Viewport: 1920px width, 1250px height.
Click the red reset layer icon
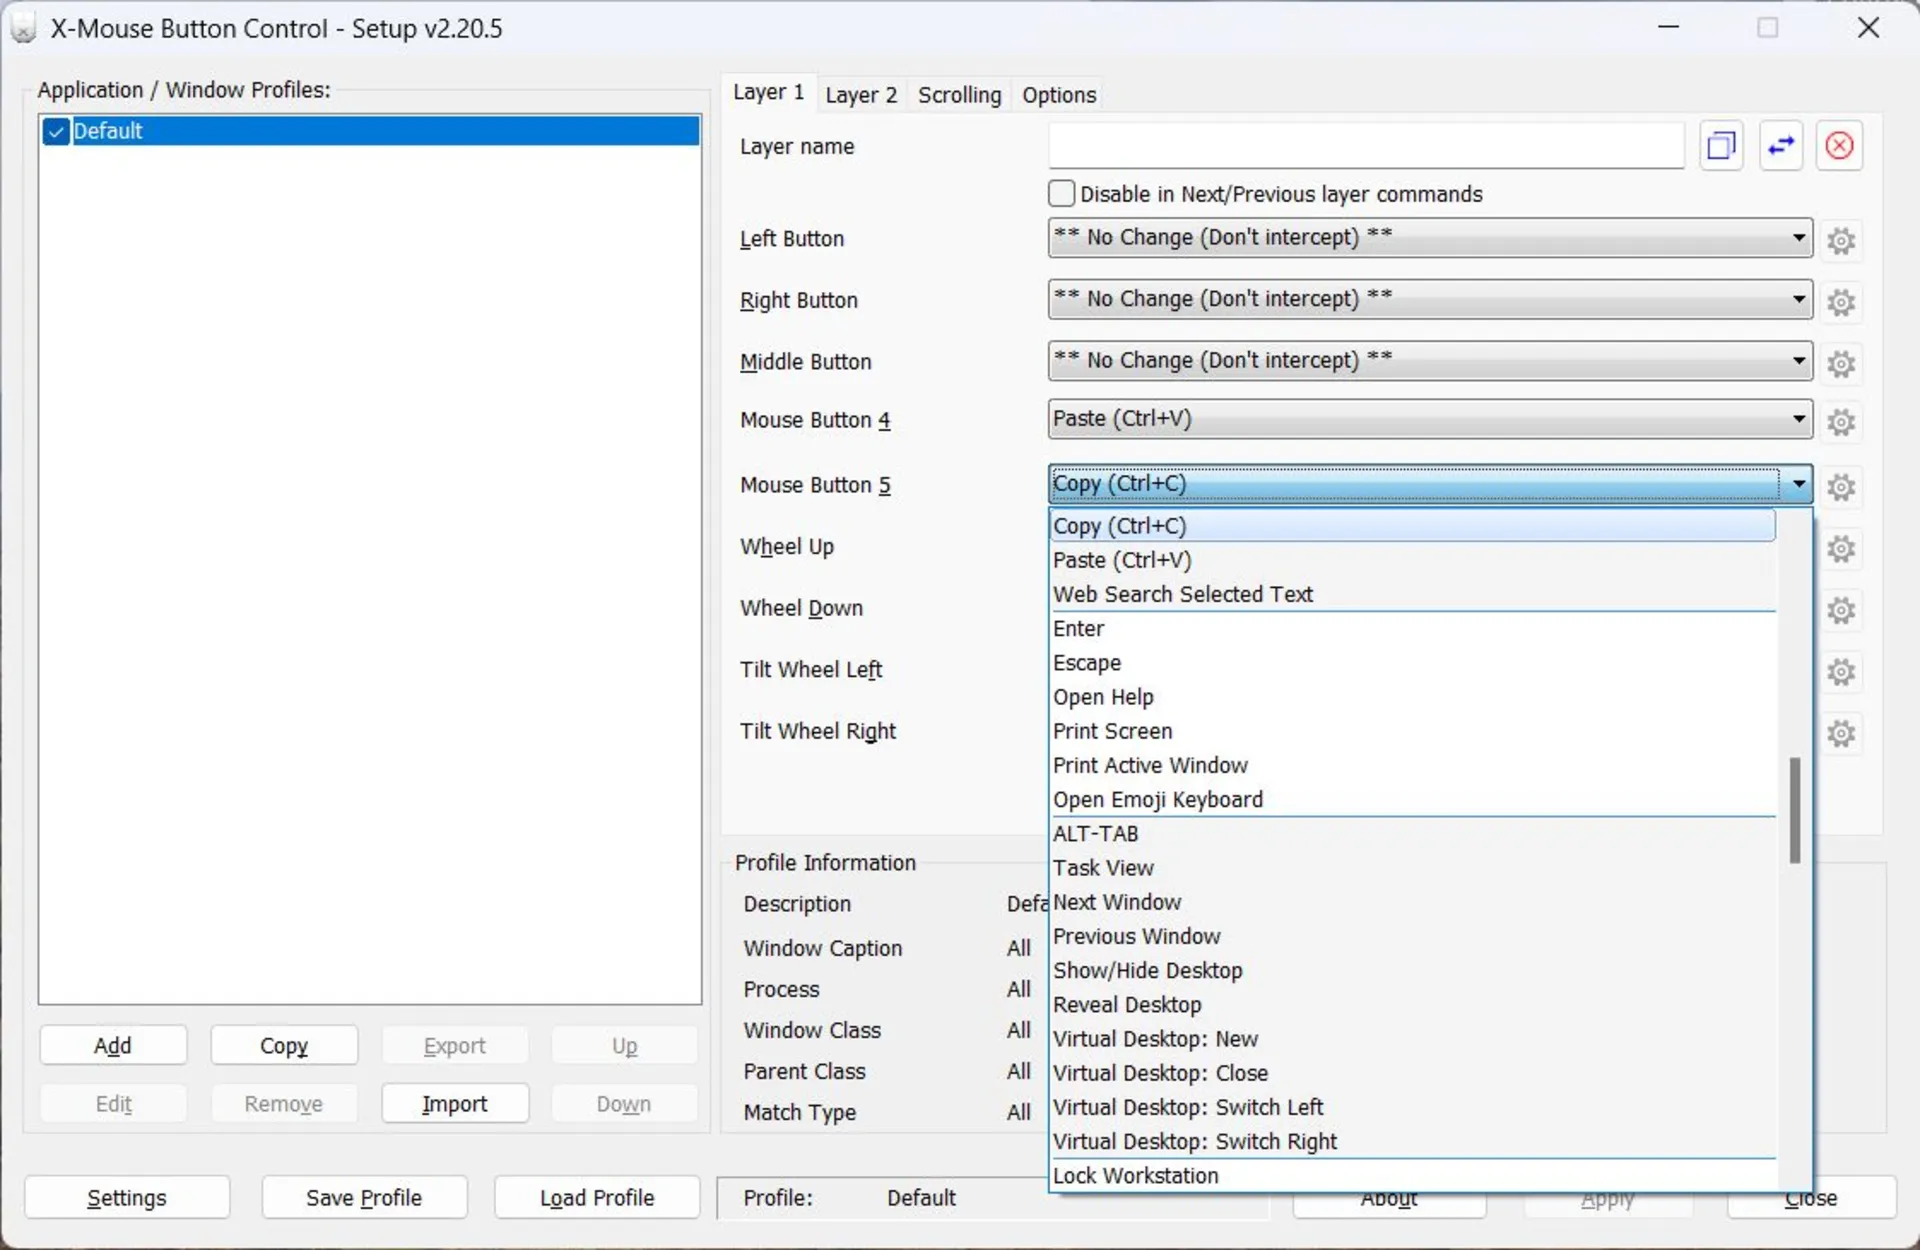1839,146
